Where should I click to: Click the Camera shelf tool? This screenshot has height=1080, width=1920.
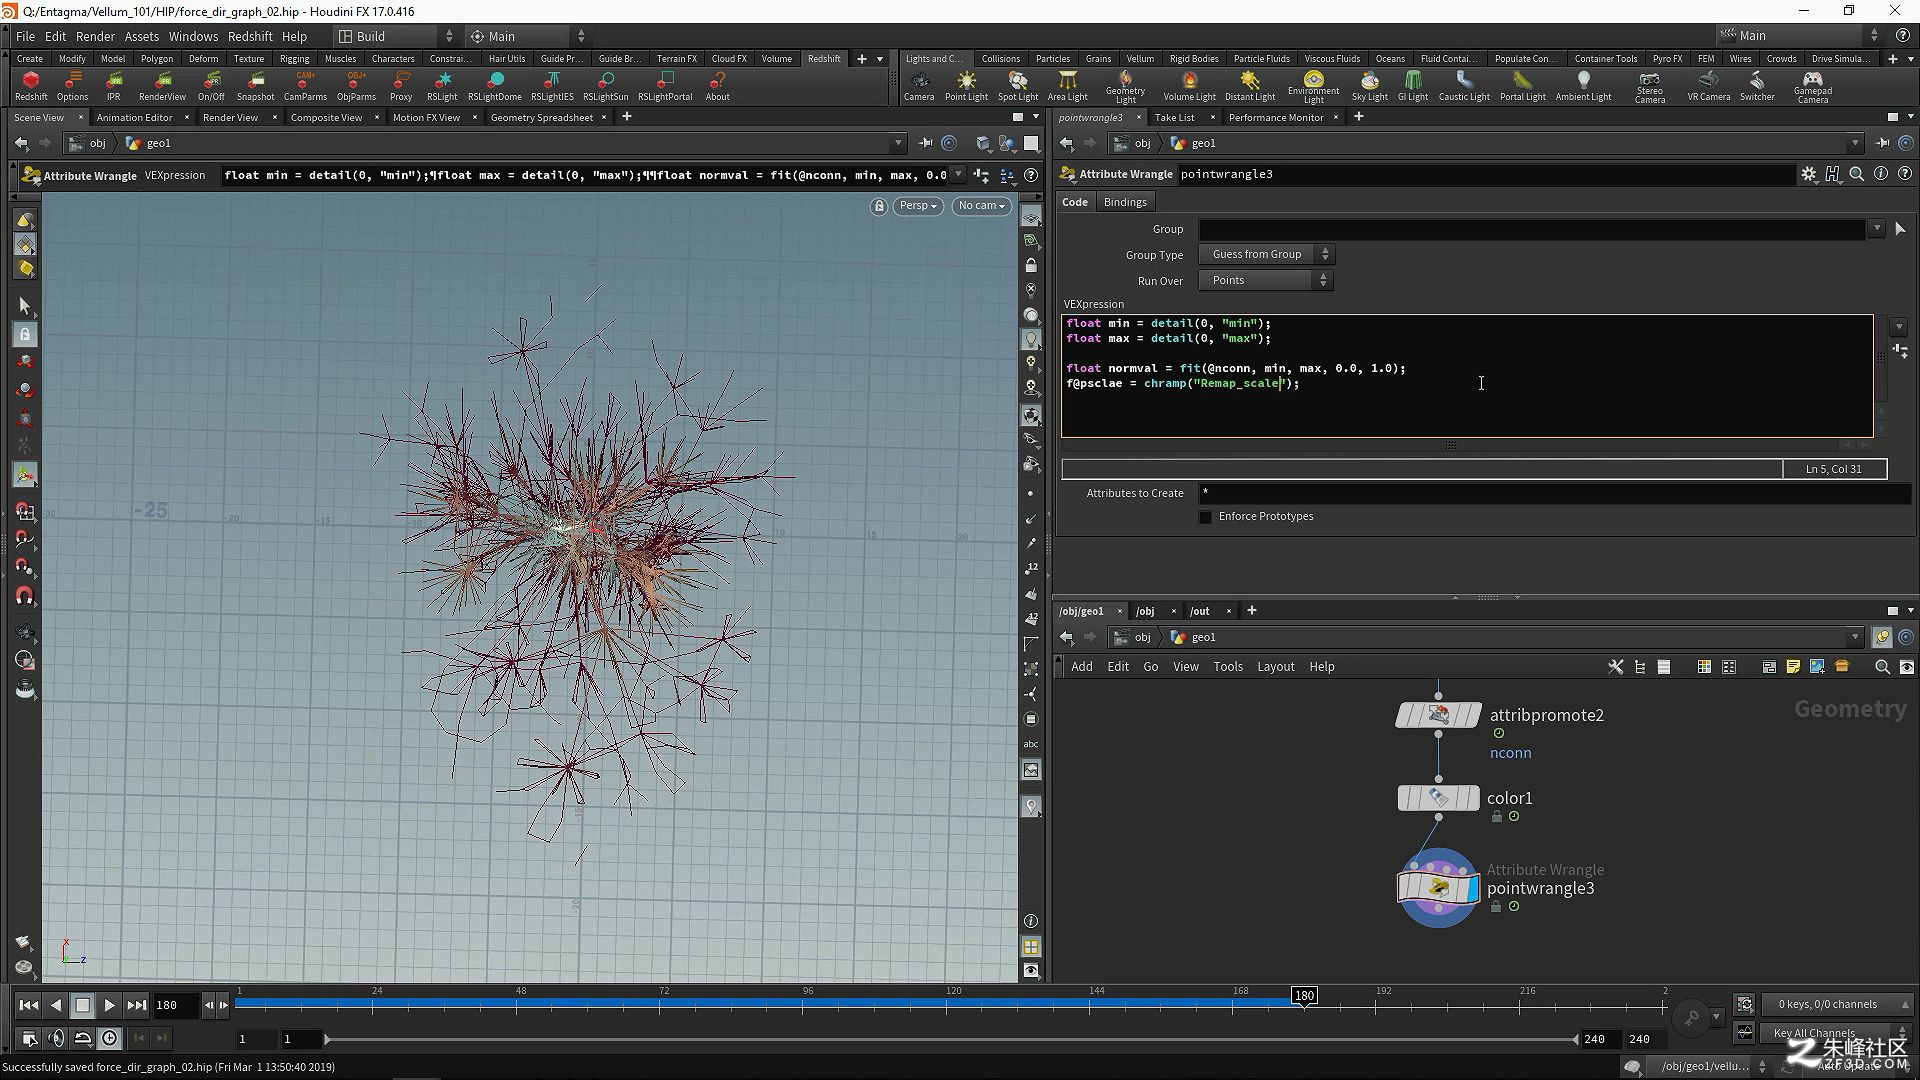tap(919, 86)
